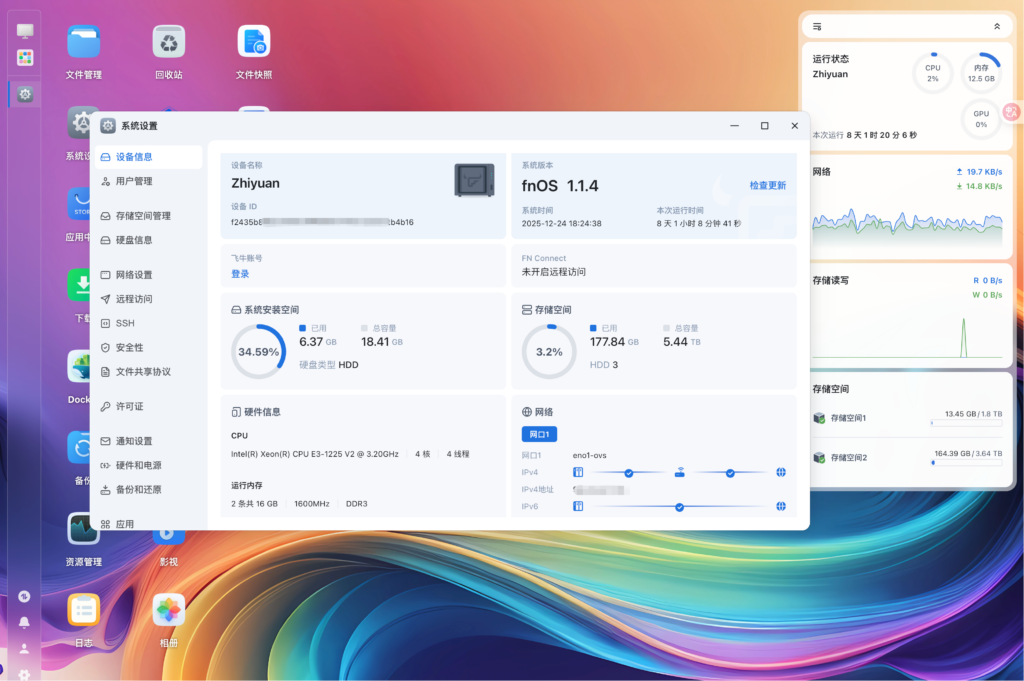Click the CPU usage gauge in the widget
1024x681 pixels.
(x=932, y=73)
